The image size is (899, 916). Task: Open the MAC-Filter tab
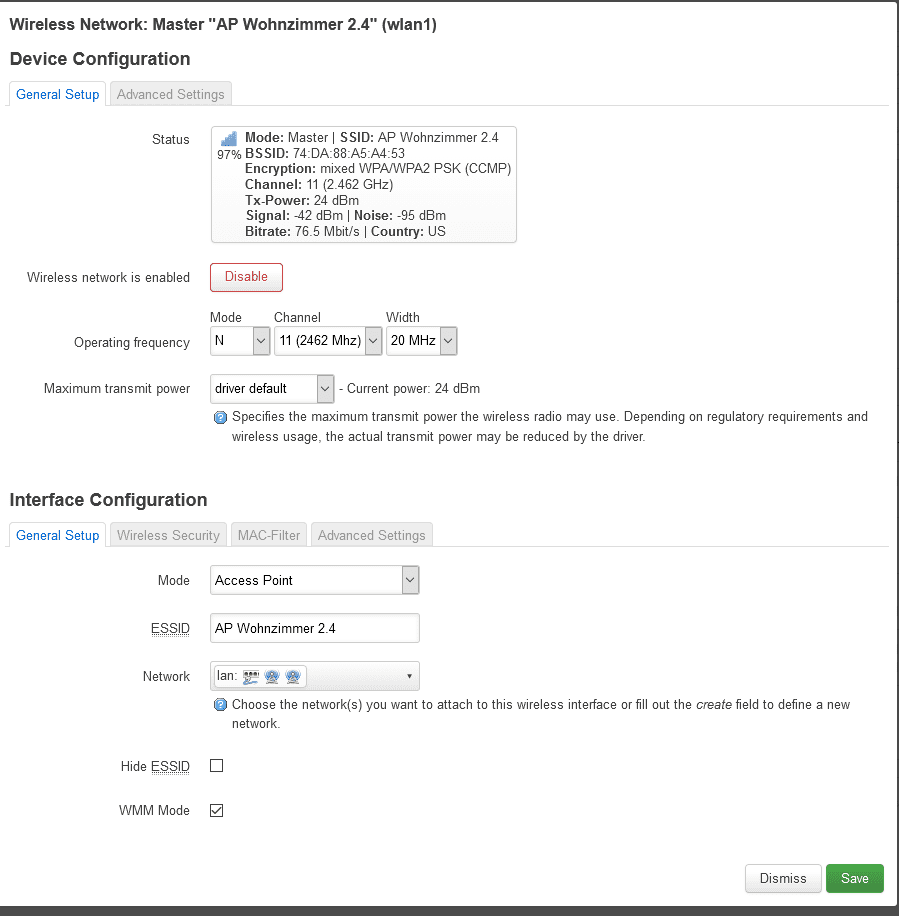coord(268,535)
